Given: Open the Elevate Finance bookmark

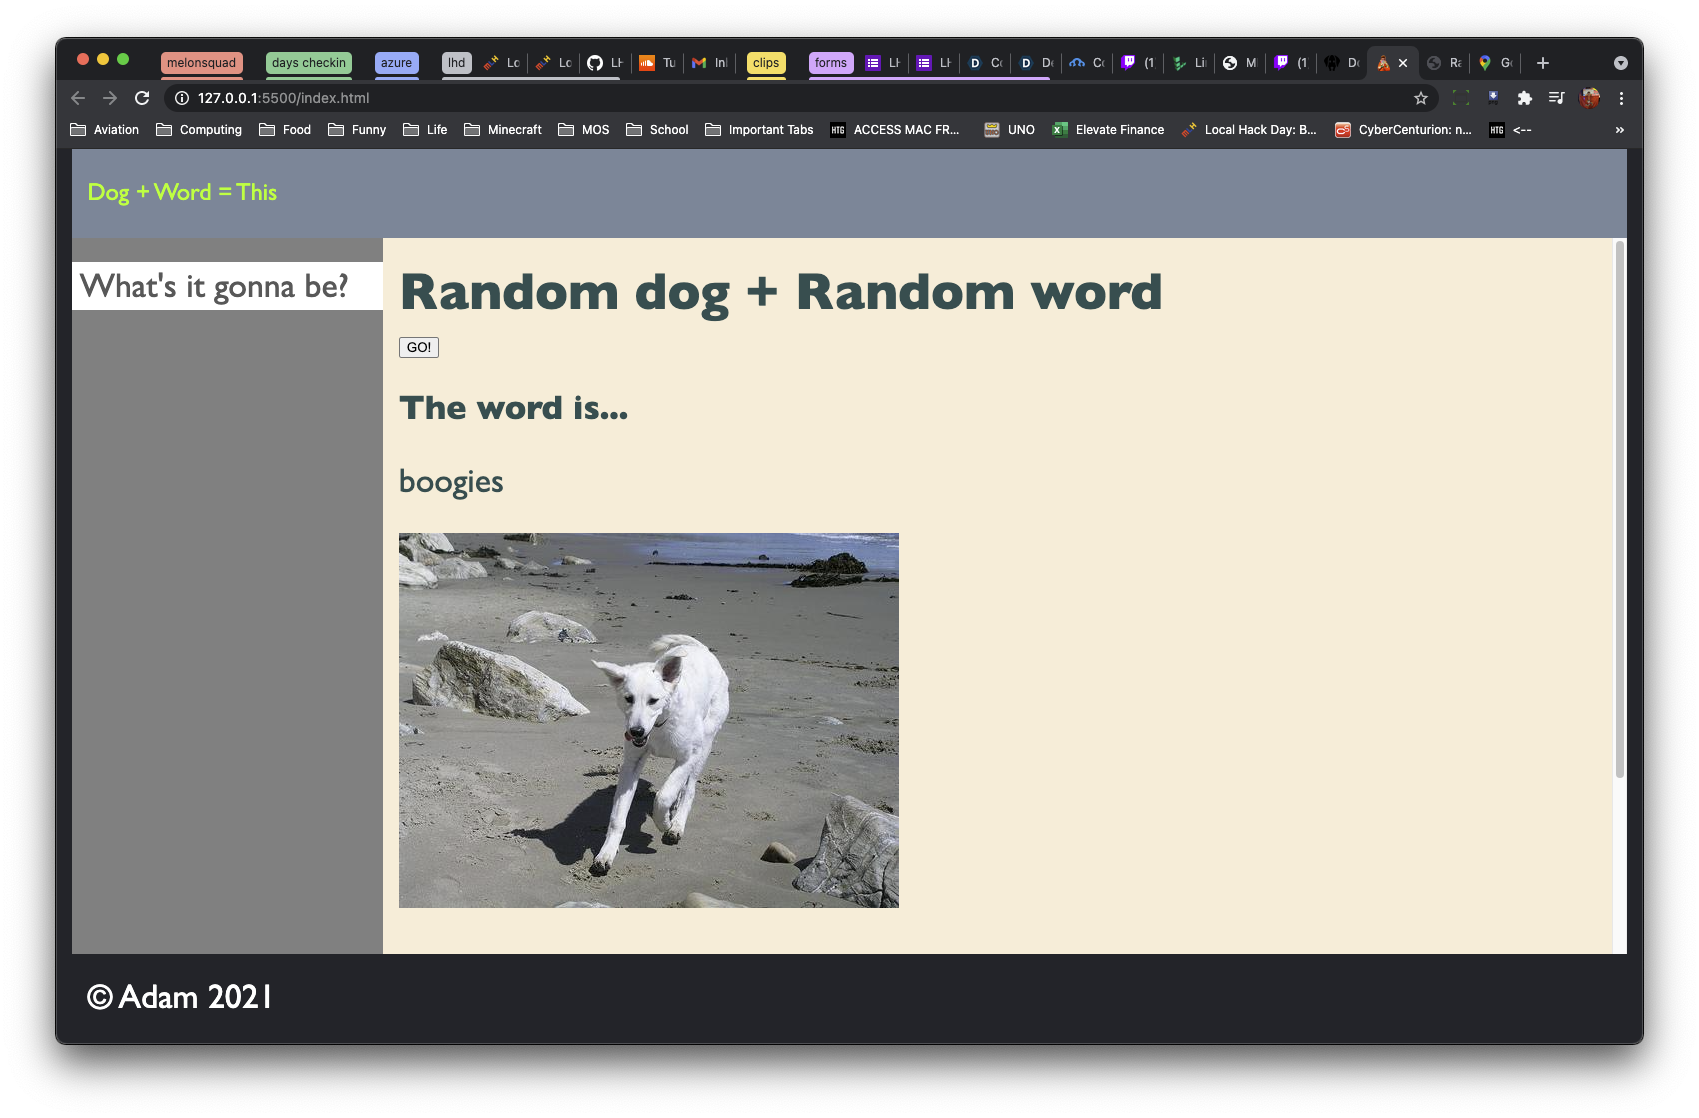Looking at the screenshot, I should (x=1108, y=130).
